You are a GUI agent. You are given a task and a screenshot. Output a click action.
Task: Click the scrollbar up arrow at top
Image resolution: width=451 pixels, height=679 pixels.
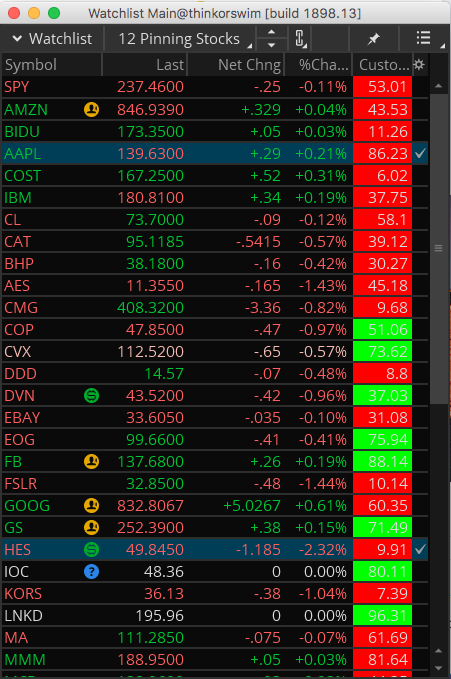click(x=438, y=86)
